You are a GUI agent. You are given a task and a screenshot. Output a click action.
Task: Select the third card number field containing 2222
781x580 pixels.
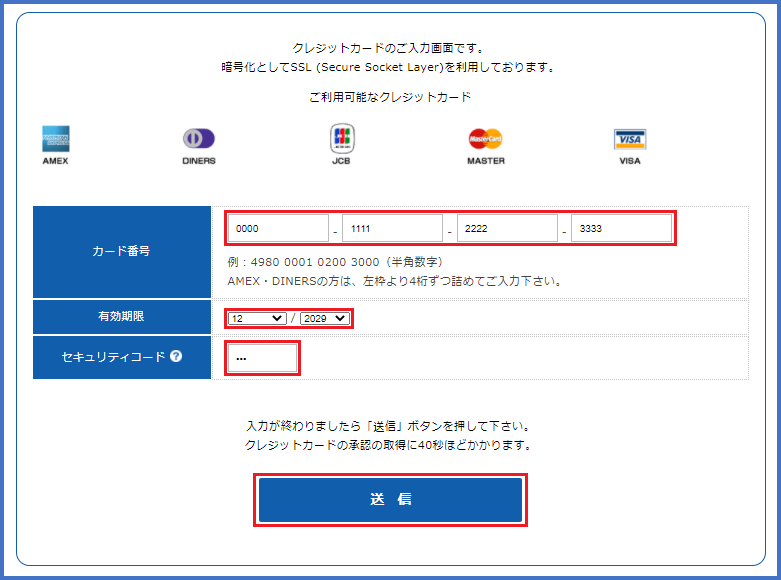click(x=506, y=228)
